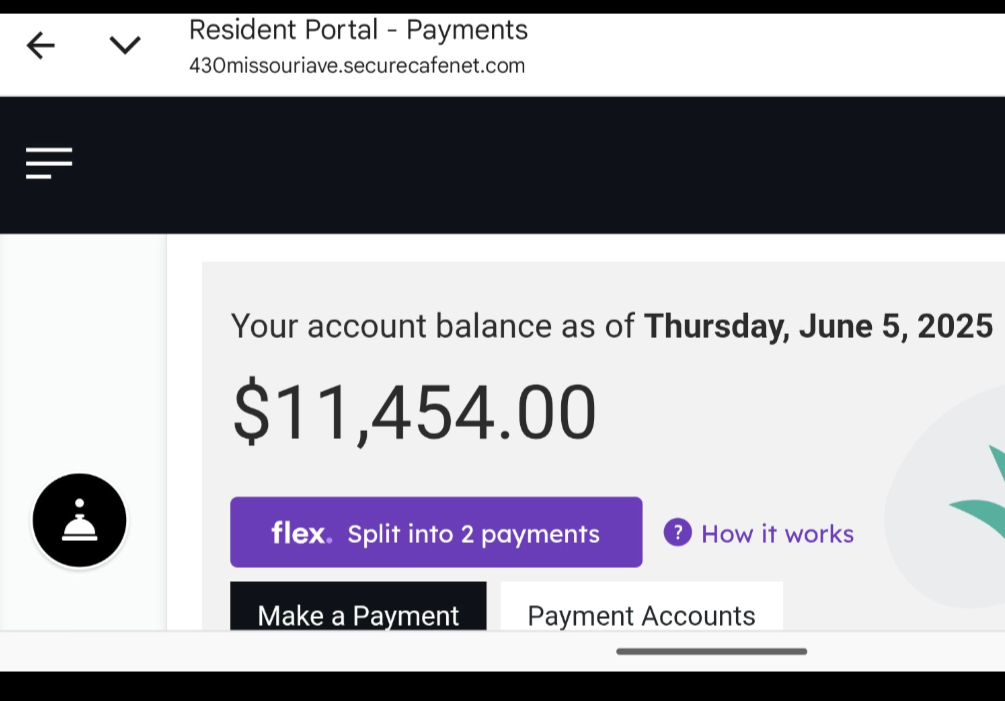
Task: Tap the back arrow in the browser bar
Action: pos(40,45)
